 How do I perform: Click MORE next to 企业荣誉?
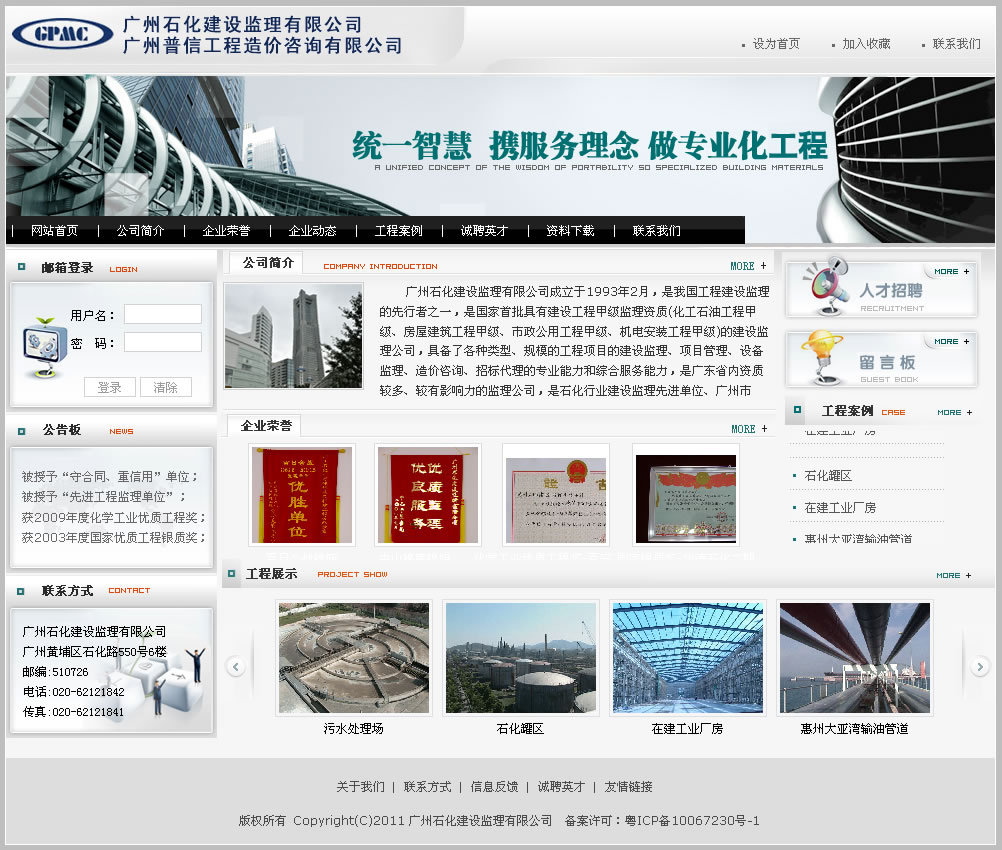coord(749,429)
